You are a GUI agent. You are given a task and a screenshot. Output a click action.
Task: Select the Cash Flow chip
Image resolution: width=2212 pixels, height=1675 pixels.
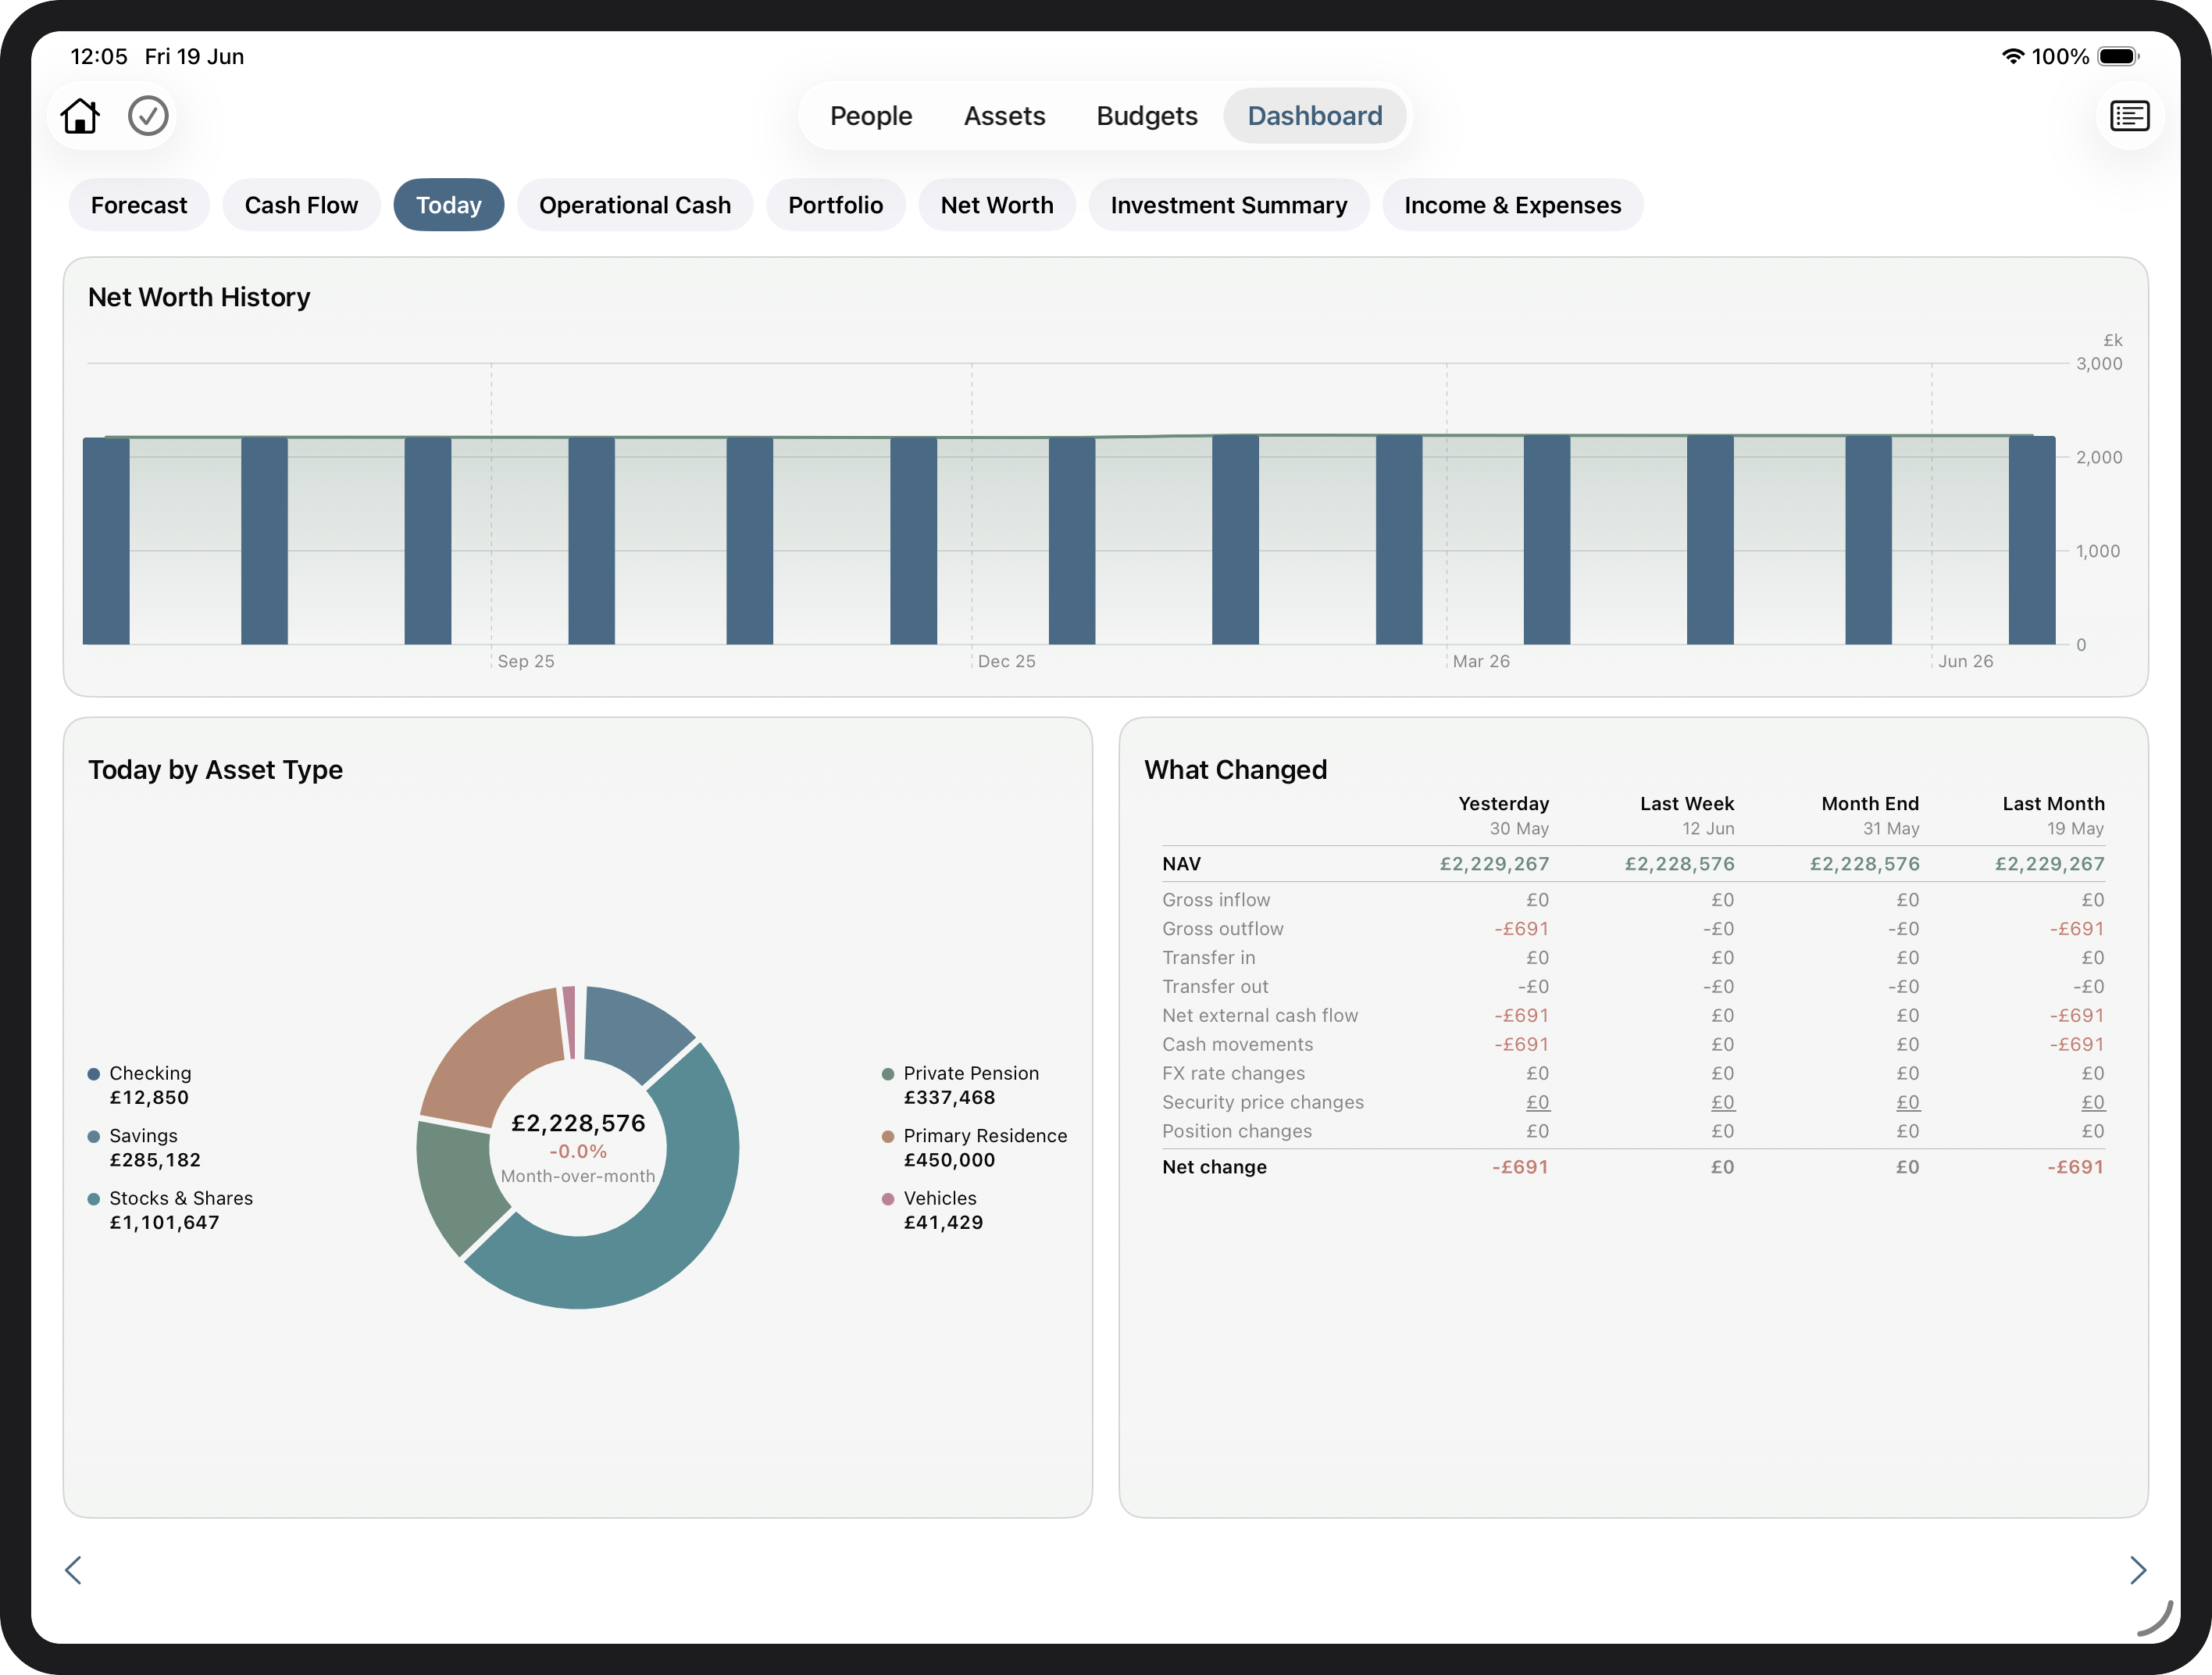[x=301, y=205]
